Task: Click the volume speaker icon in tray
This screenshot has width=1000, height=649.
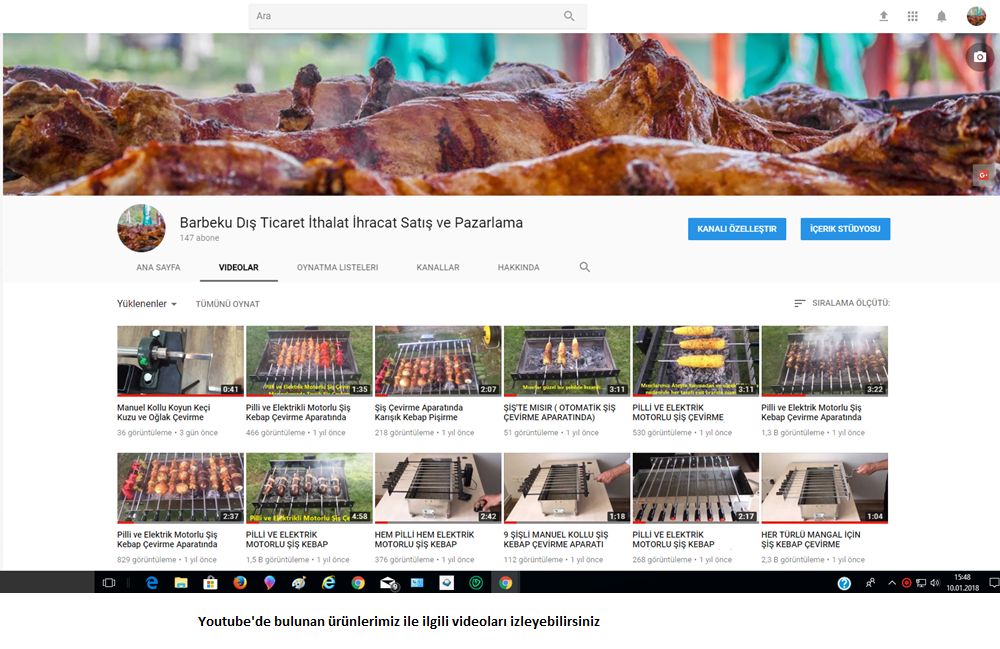Action: coord(935,583)
